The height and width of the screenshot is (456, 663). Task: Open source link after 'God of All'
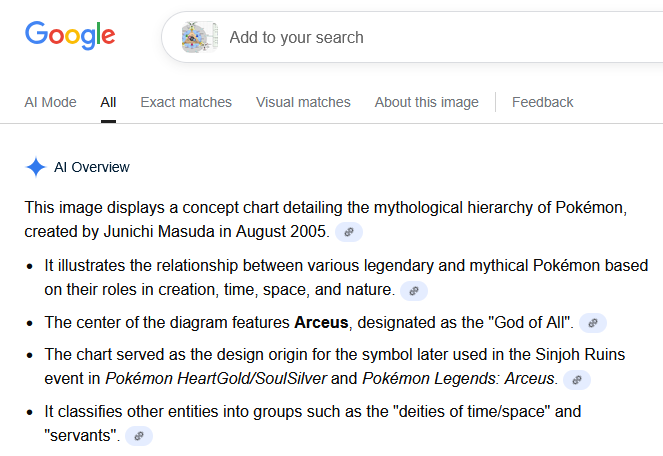(593, 323)
